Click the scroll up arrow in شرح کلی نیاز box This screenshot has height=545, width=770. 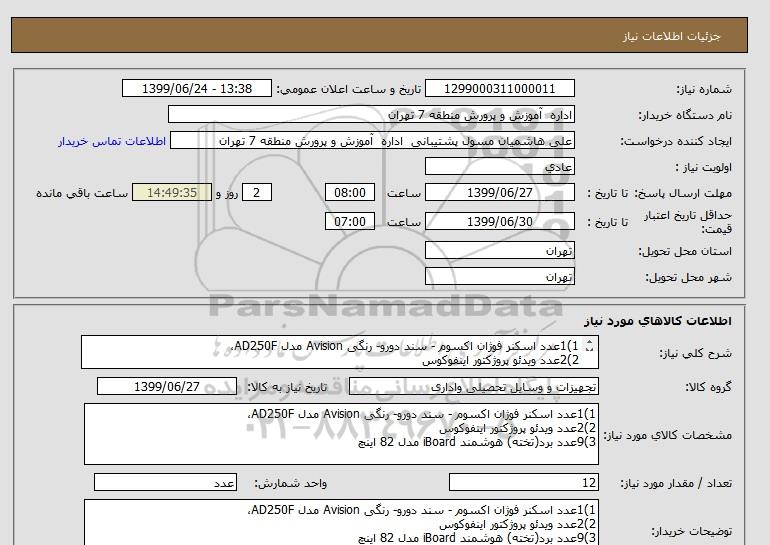(x=590, y=343)
